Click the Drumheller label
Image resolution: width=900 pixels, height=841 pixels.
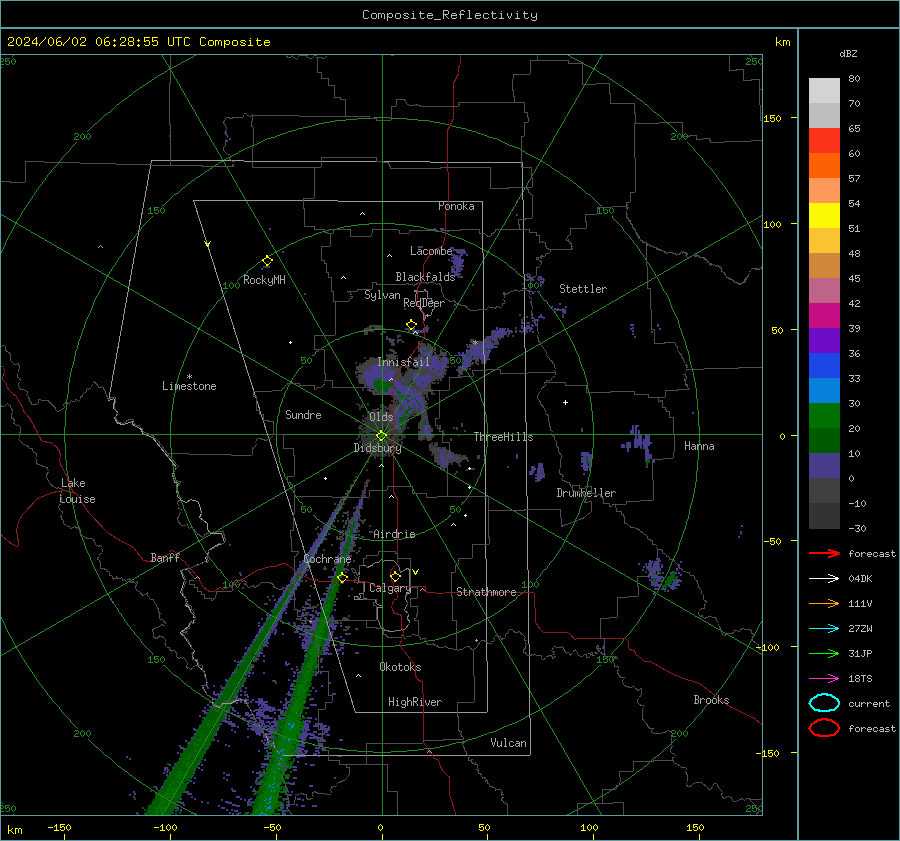click(586, 493)
